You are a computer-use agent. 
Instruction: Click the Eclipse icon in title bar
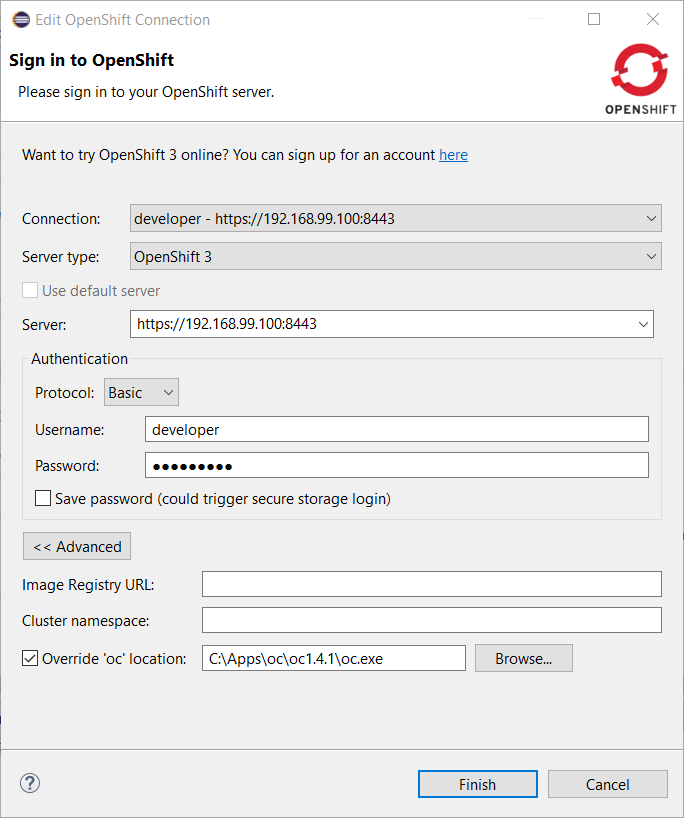(20, 19)
